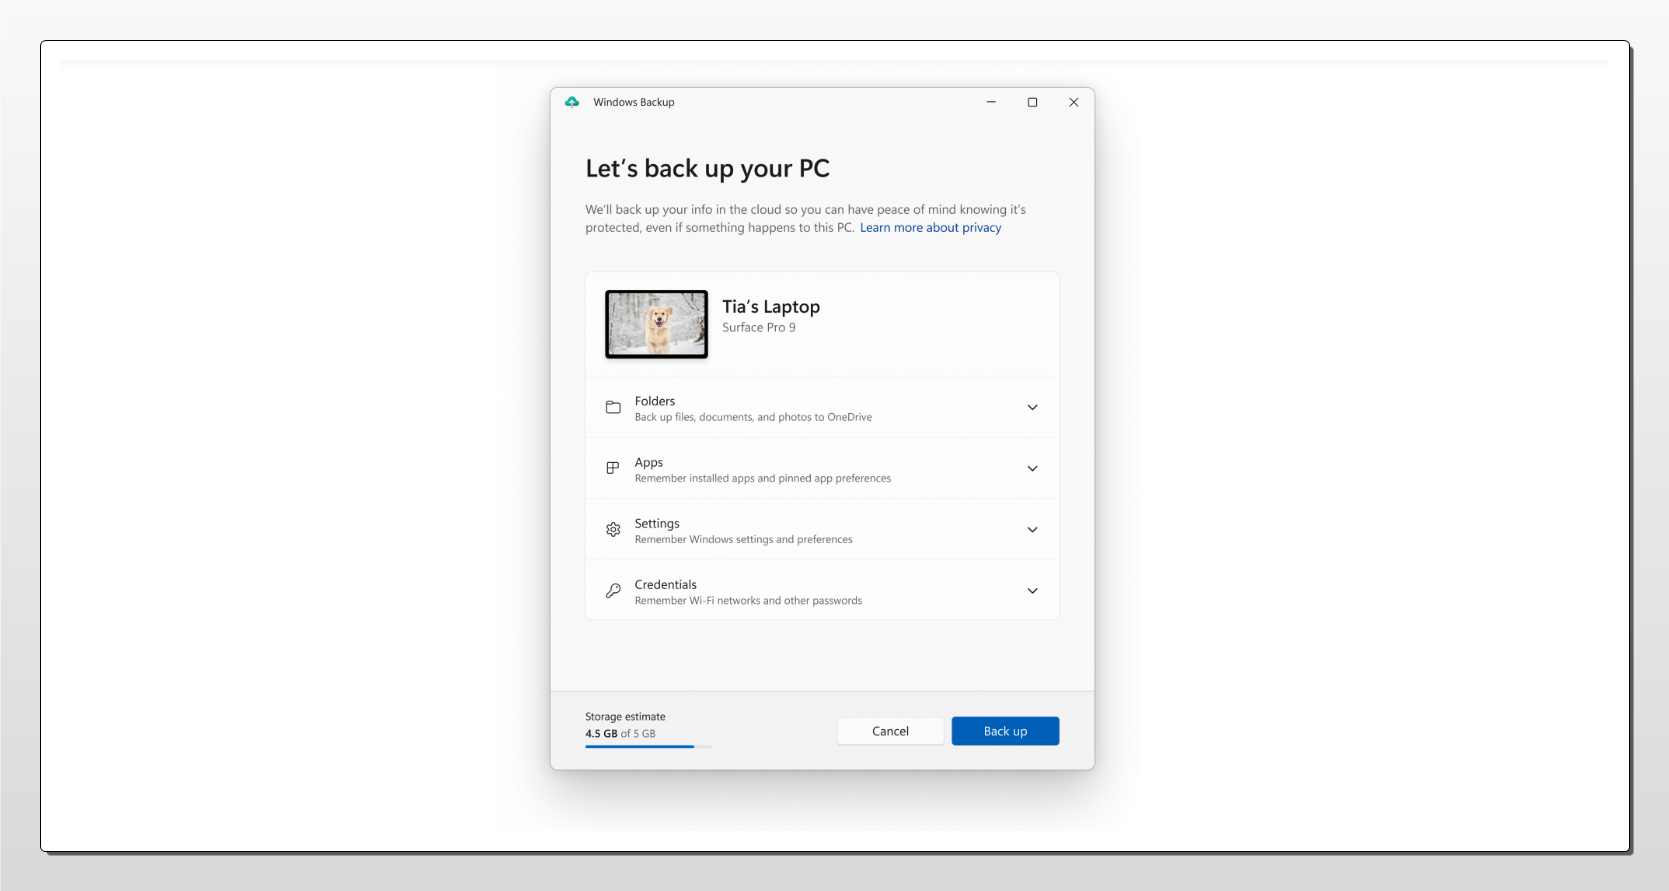Maximize the Windows Backup window
The height and width of the screenshot is (891, 1669).
pyautogui.click(x=1032, y=102)
